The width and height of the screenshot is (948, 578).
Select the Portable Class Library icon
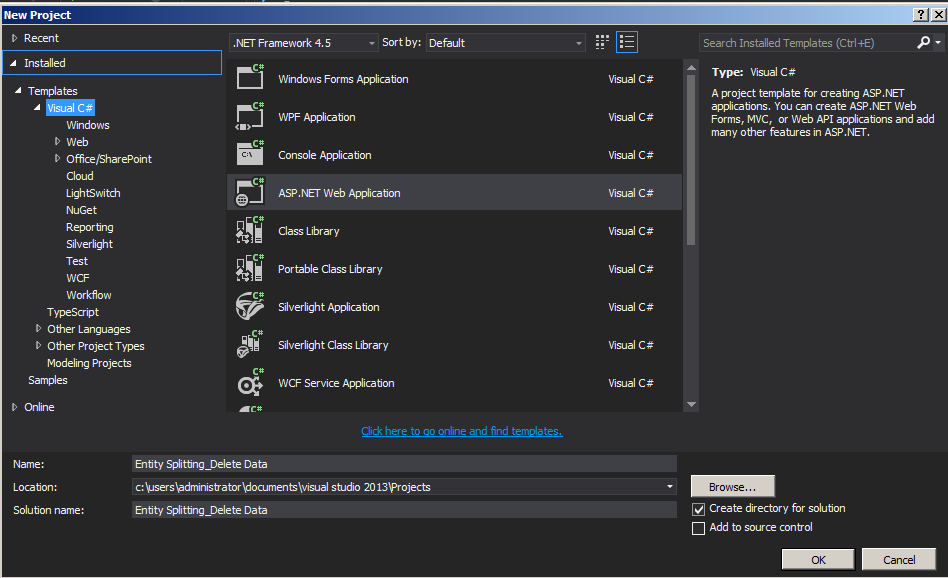(249, 269)
